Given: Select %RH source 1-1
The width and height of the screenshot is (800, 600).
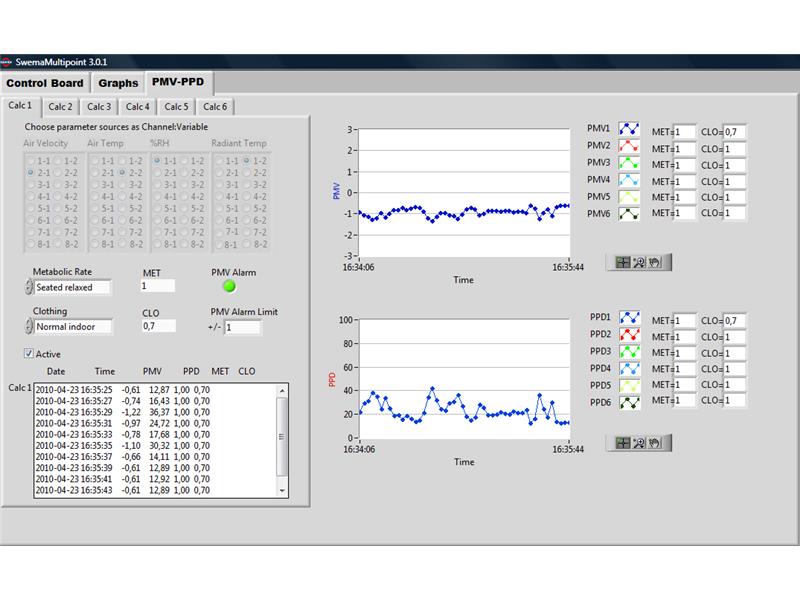Looking at the screenshot, I should click(157, 161).
